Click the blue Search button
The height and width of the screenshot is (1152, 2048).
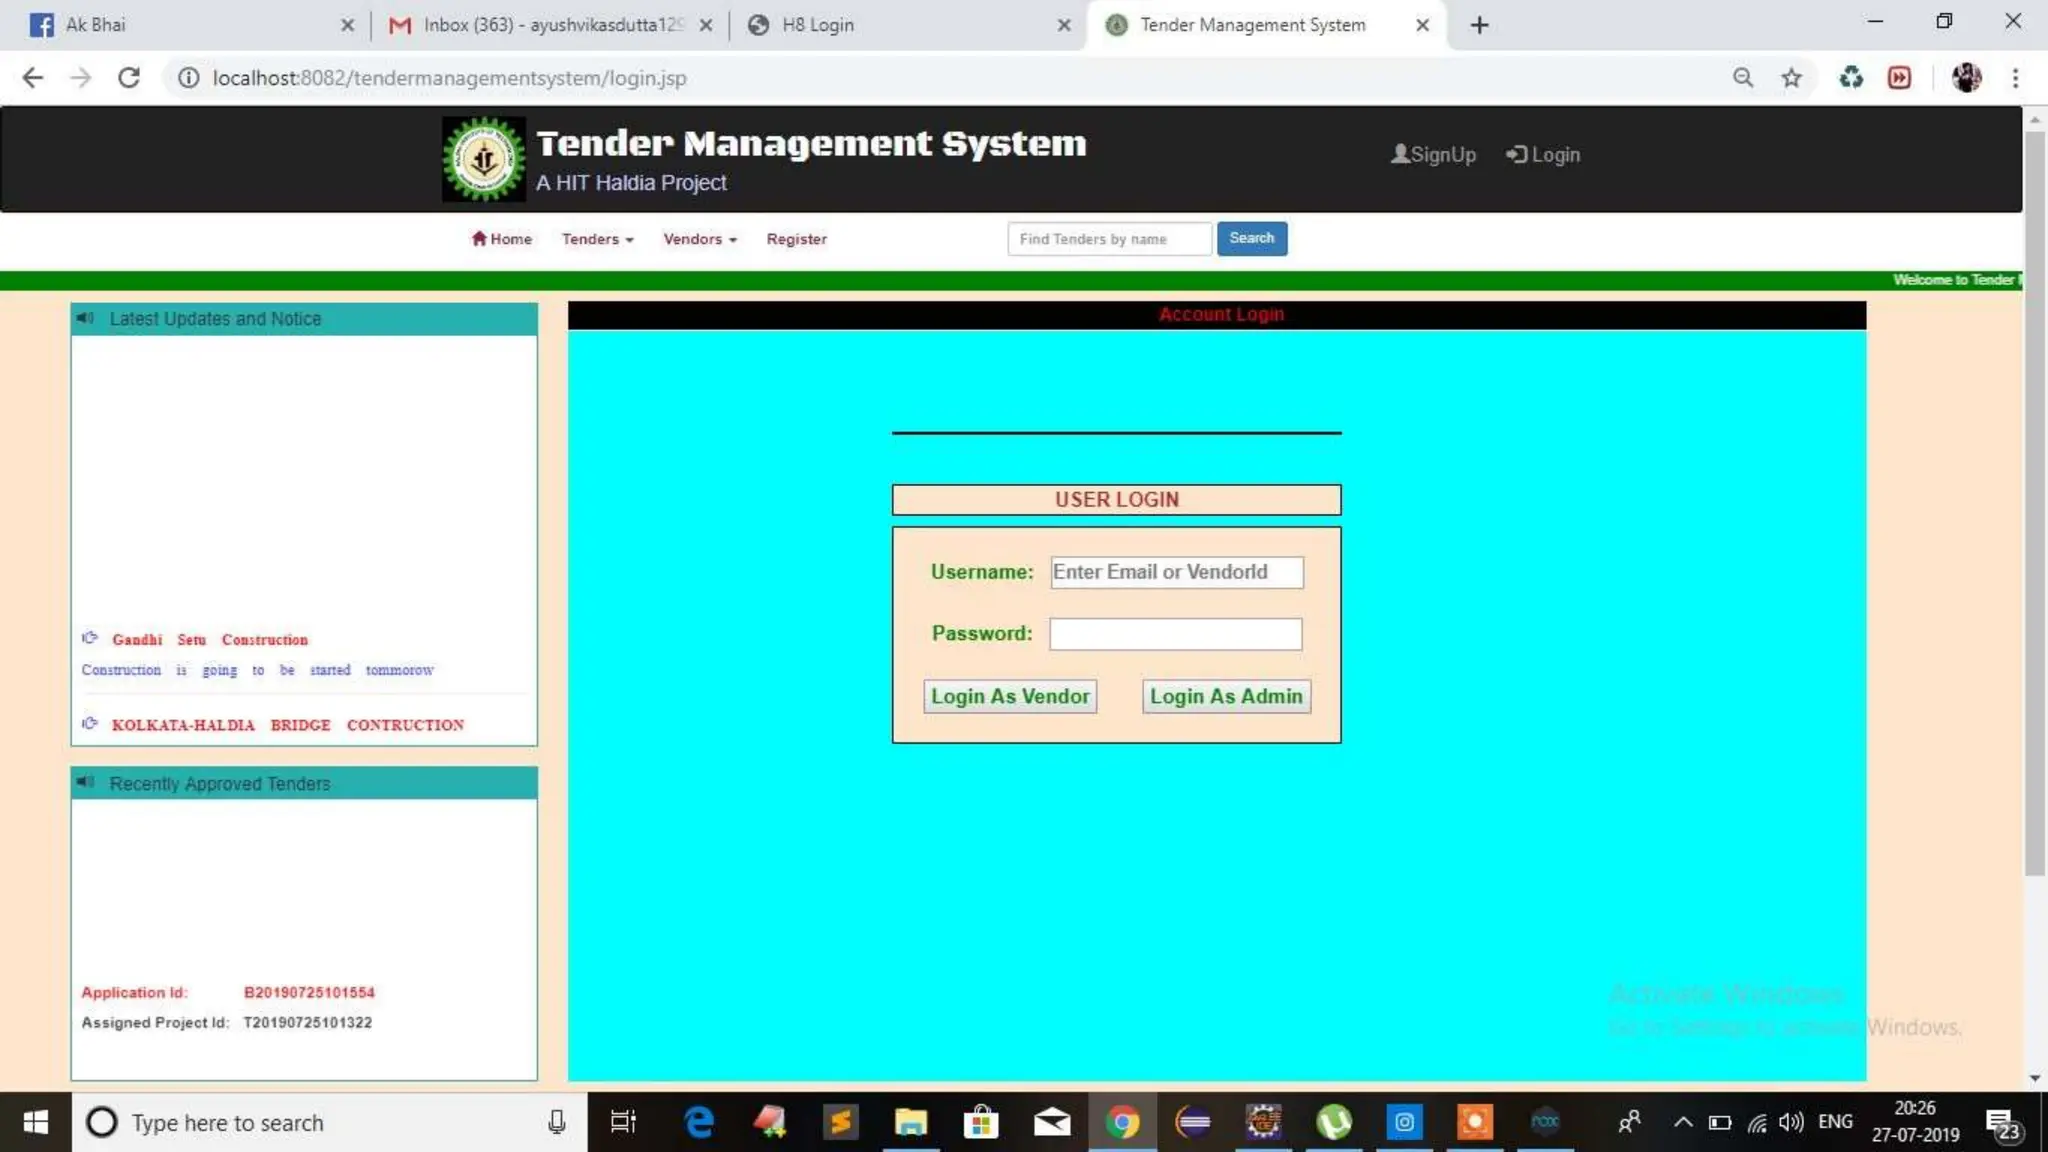point(1251,238)
